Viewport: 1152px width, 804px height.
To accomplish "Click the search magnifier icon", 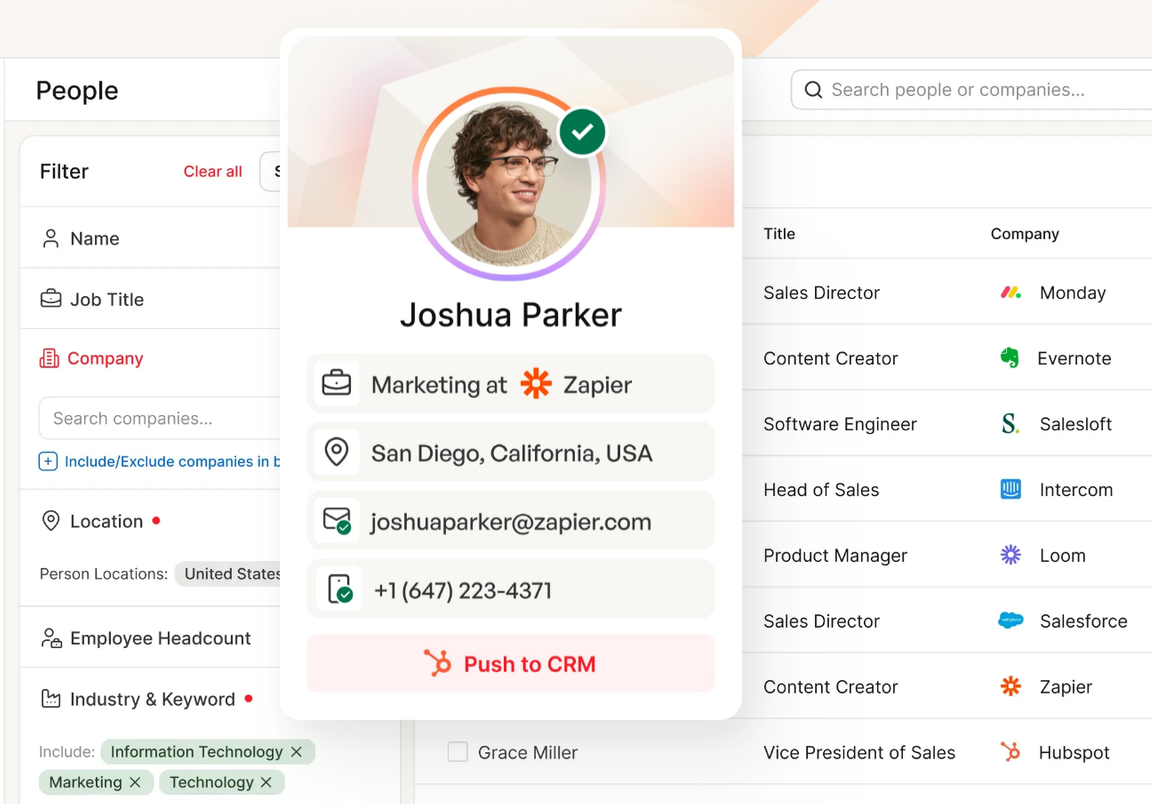I will (x=813, y=90).
